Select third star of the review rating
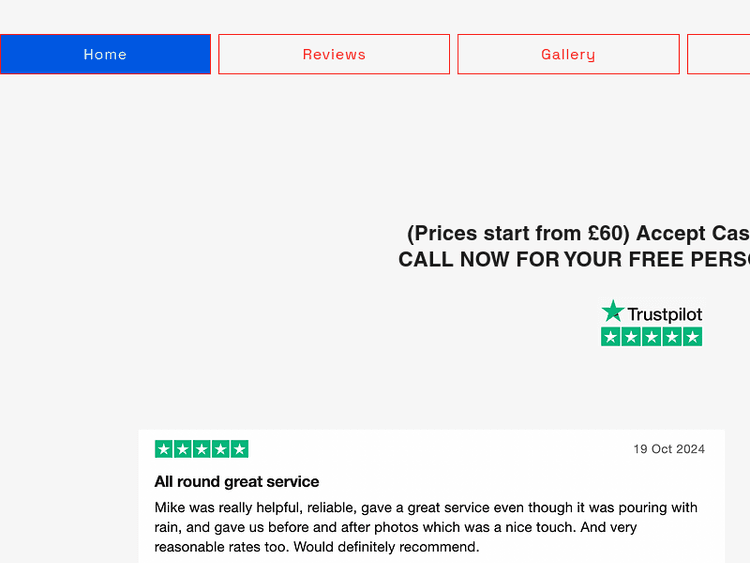 (x=202, y=449)
